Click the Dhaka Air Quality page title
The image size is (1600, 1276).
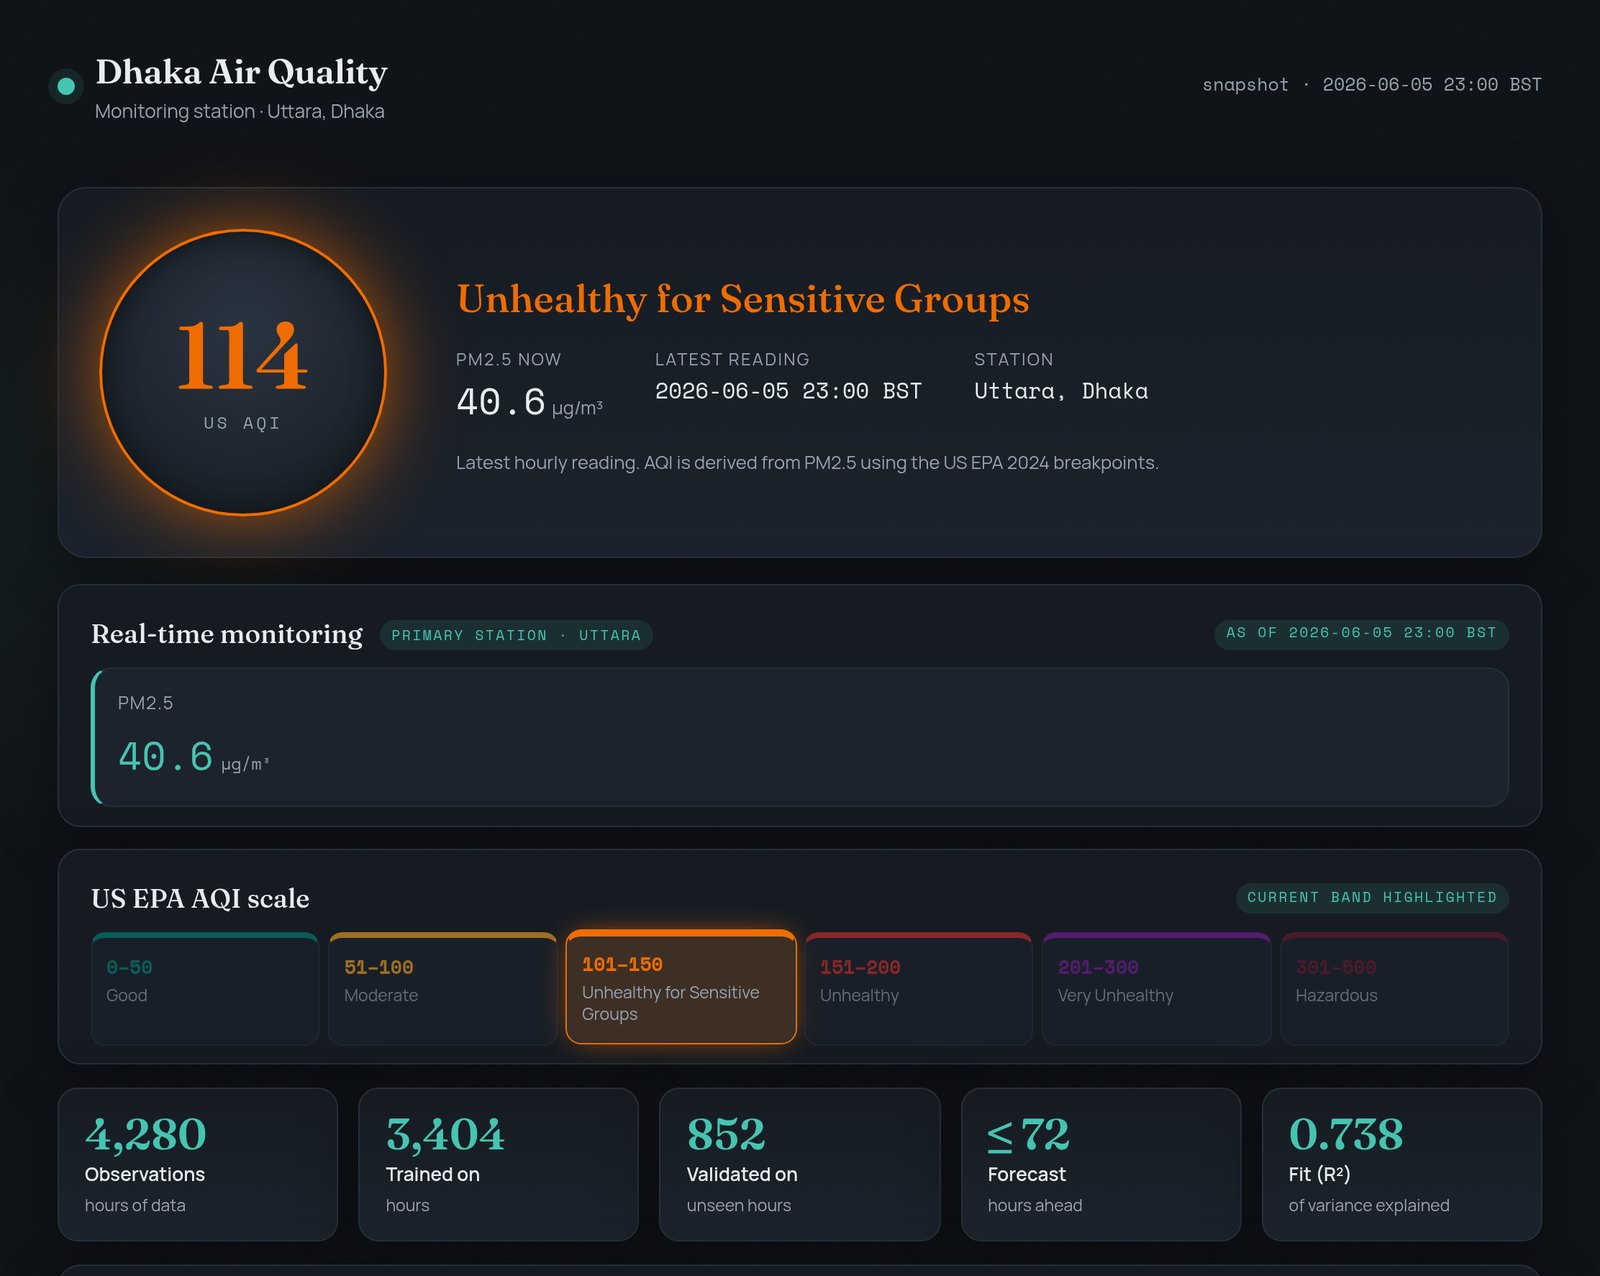click(241, 72)
